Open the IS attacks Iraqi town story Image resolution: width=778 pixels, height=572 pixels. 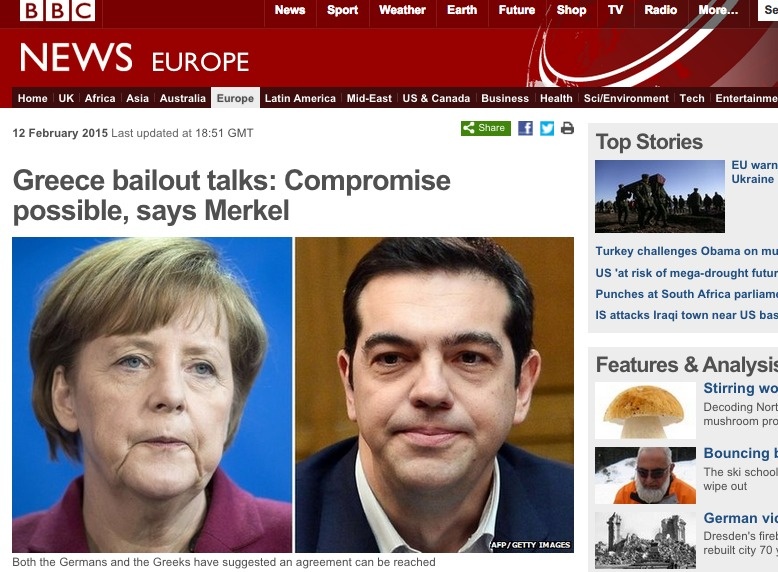tap(687, 315)
